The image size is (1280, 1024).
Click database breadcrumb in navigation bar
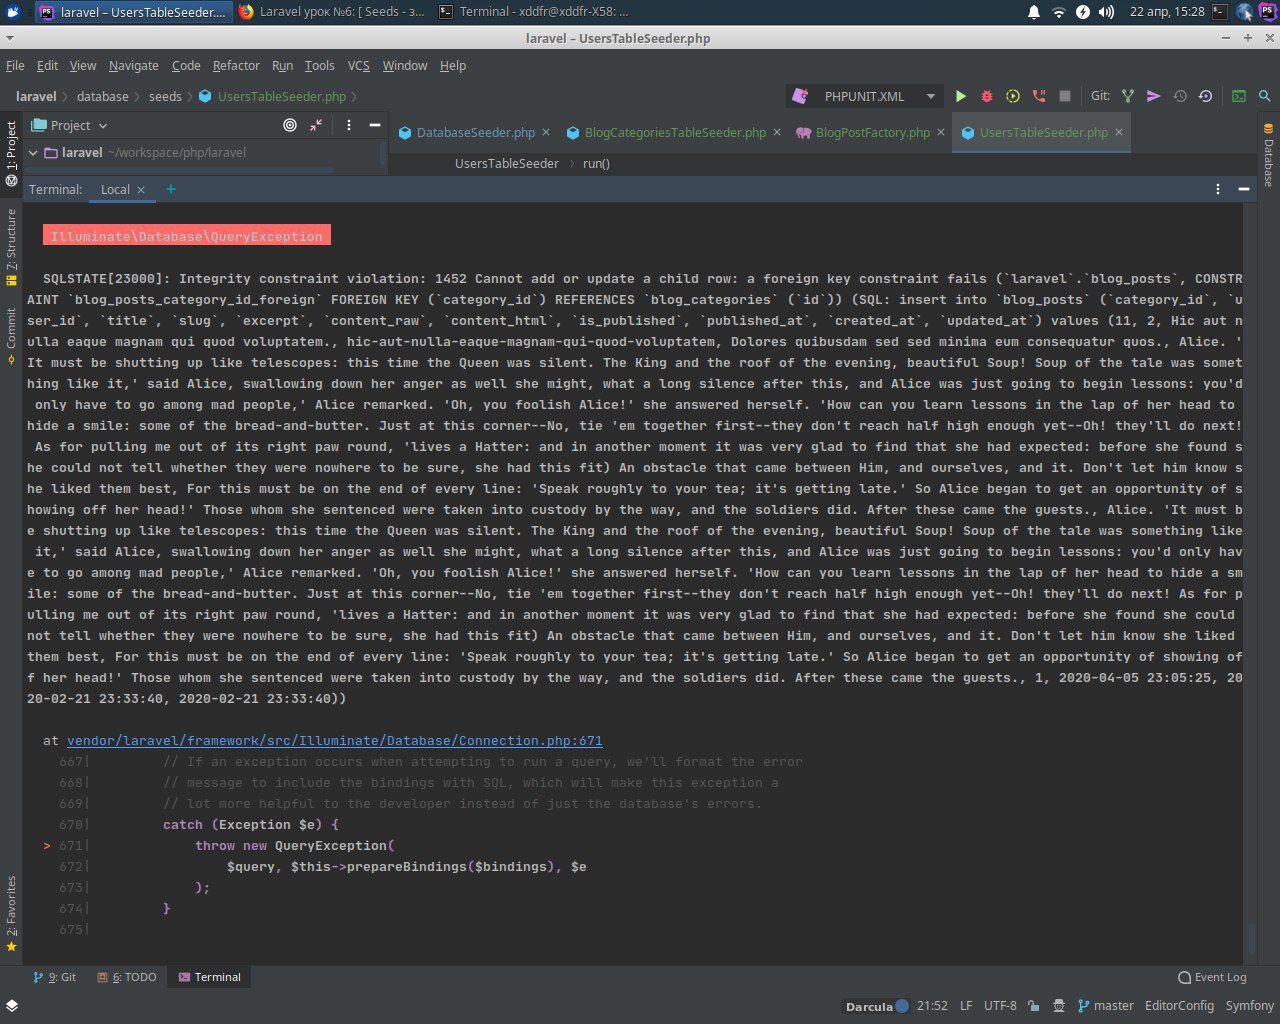[x=102, y=96]
